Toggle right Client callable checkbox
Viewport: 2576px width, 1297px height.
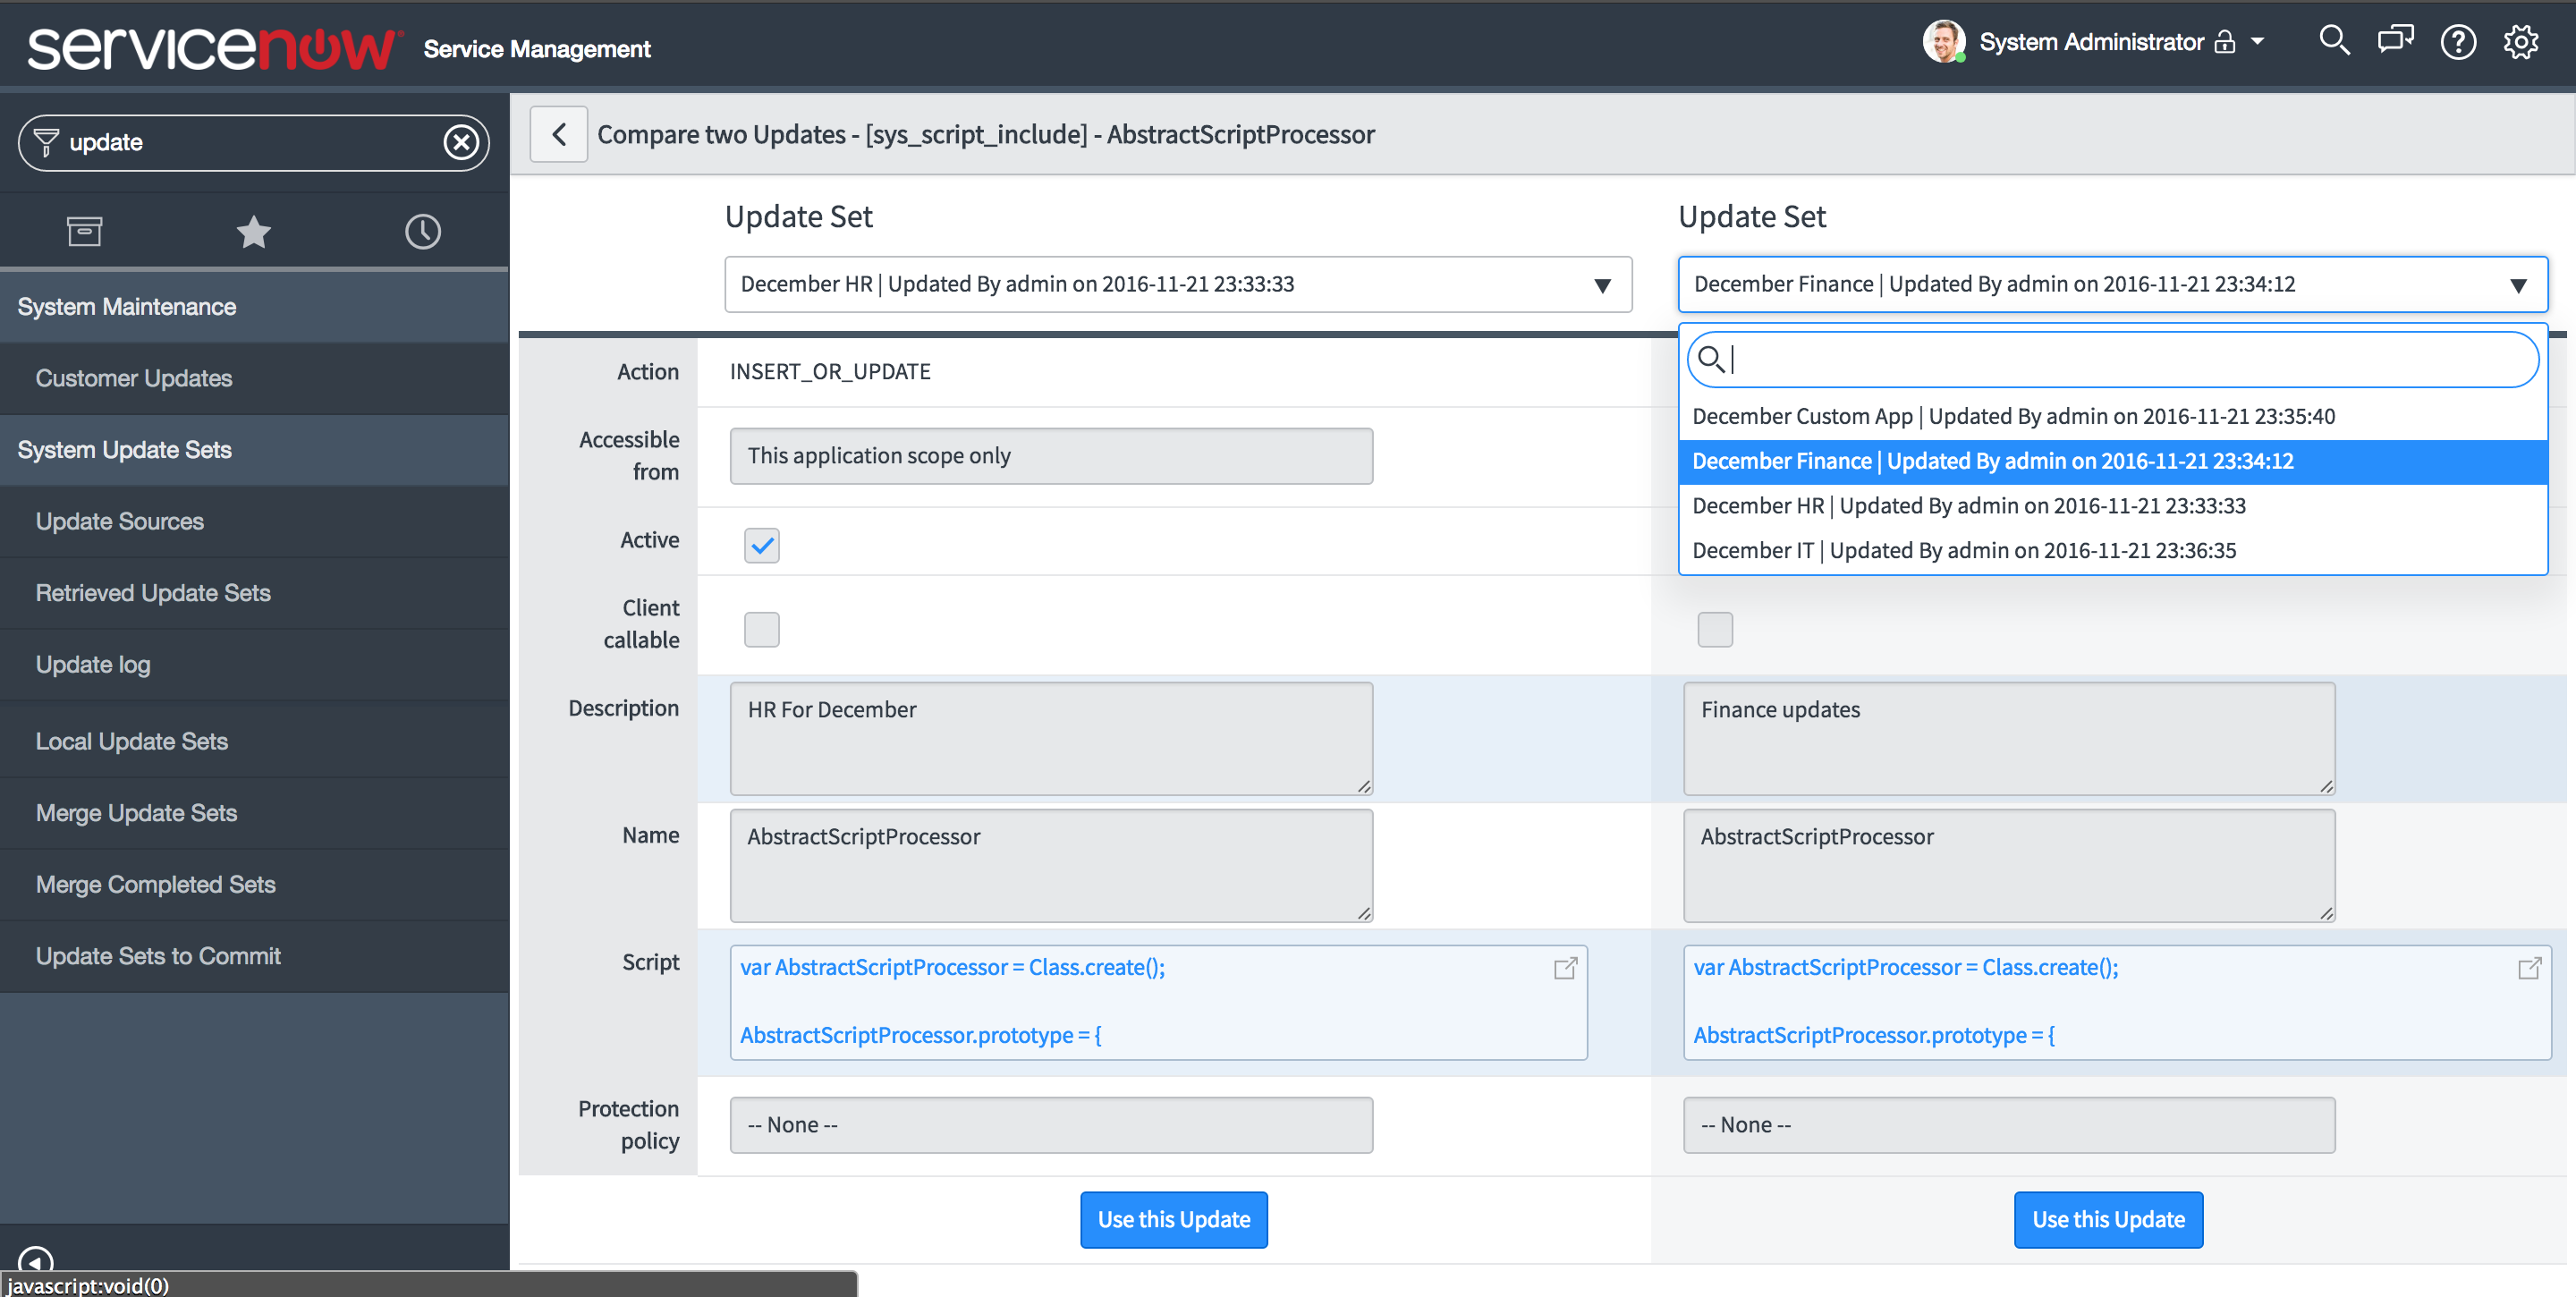(1715, 629)
